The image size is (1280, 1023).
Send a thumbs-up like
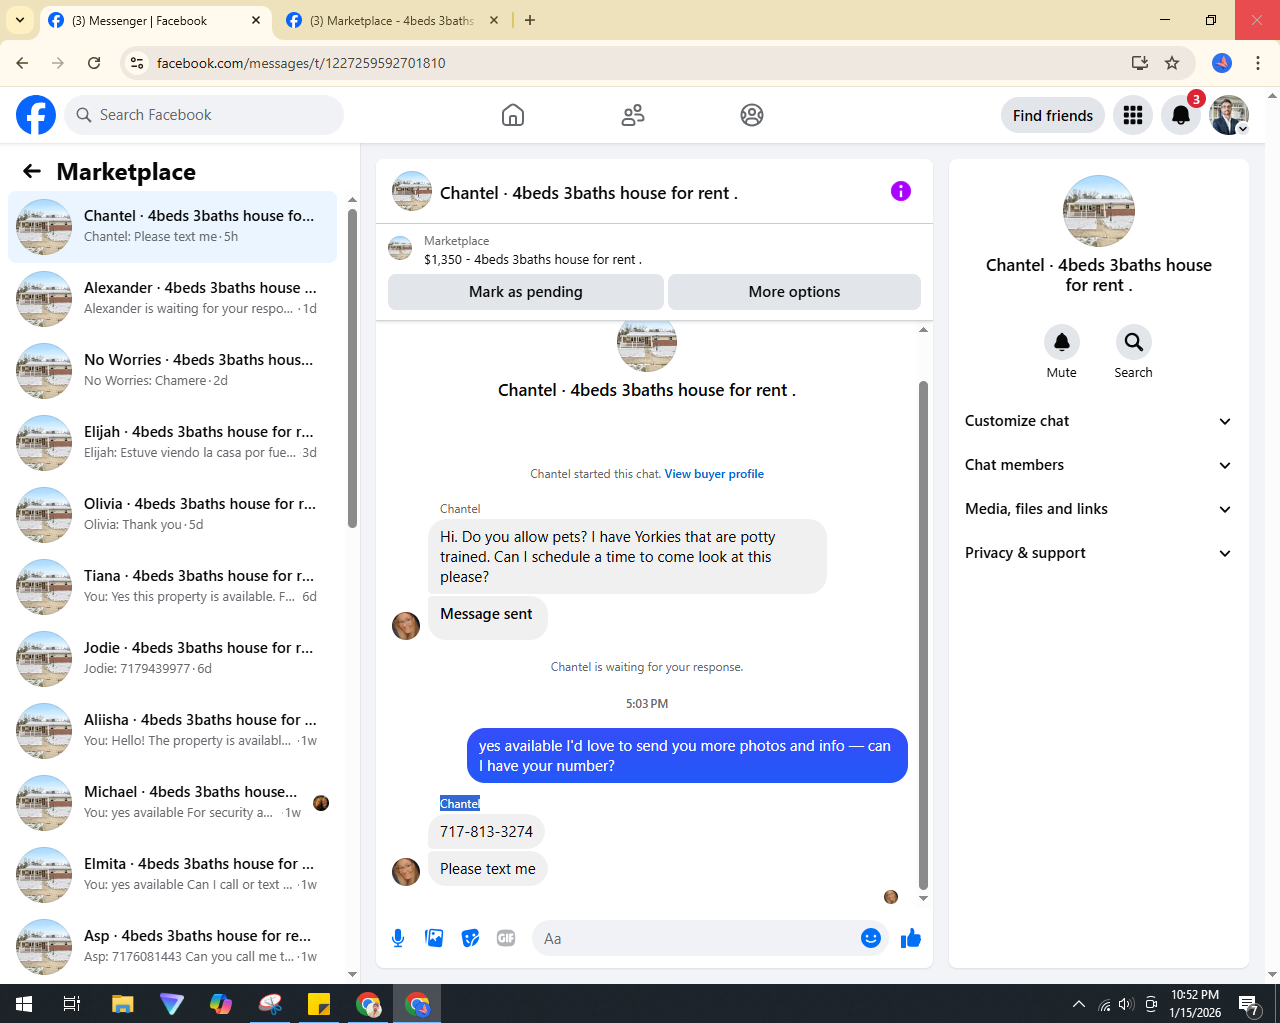click(911, 938)
